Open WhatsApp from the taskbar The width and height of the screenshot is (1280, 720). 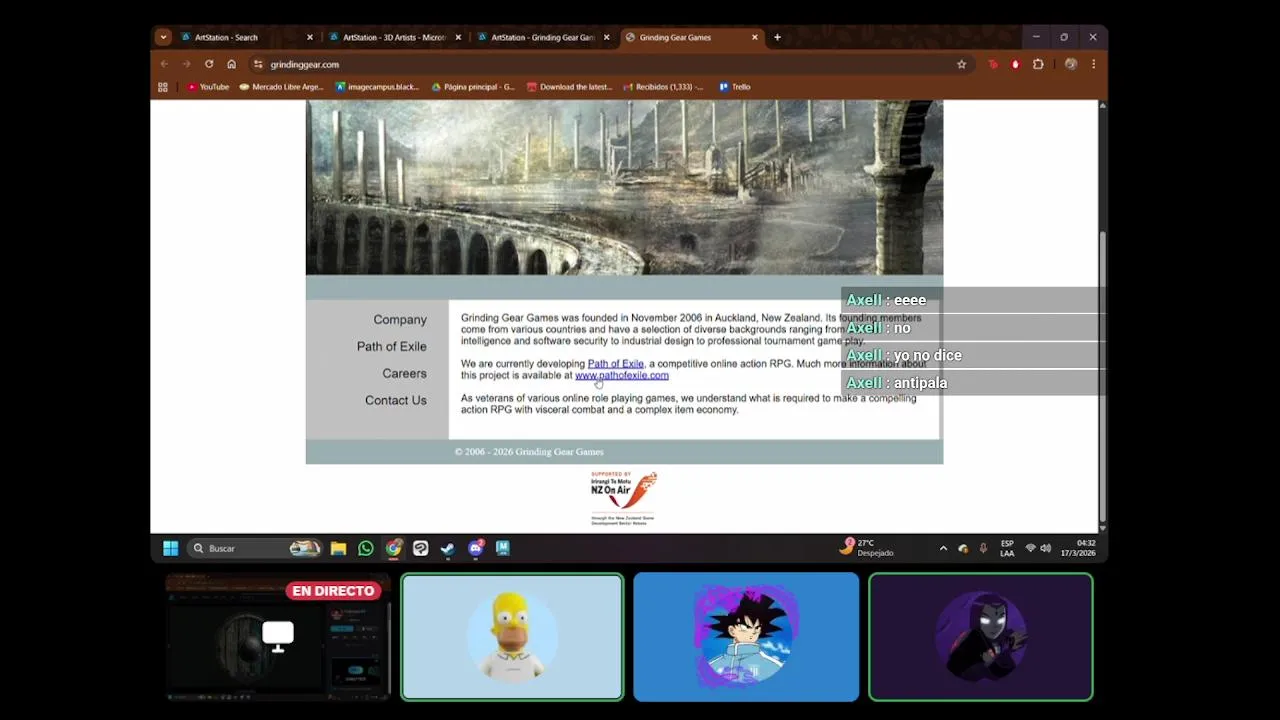click(x=366, y=548)
